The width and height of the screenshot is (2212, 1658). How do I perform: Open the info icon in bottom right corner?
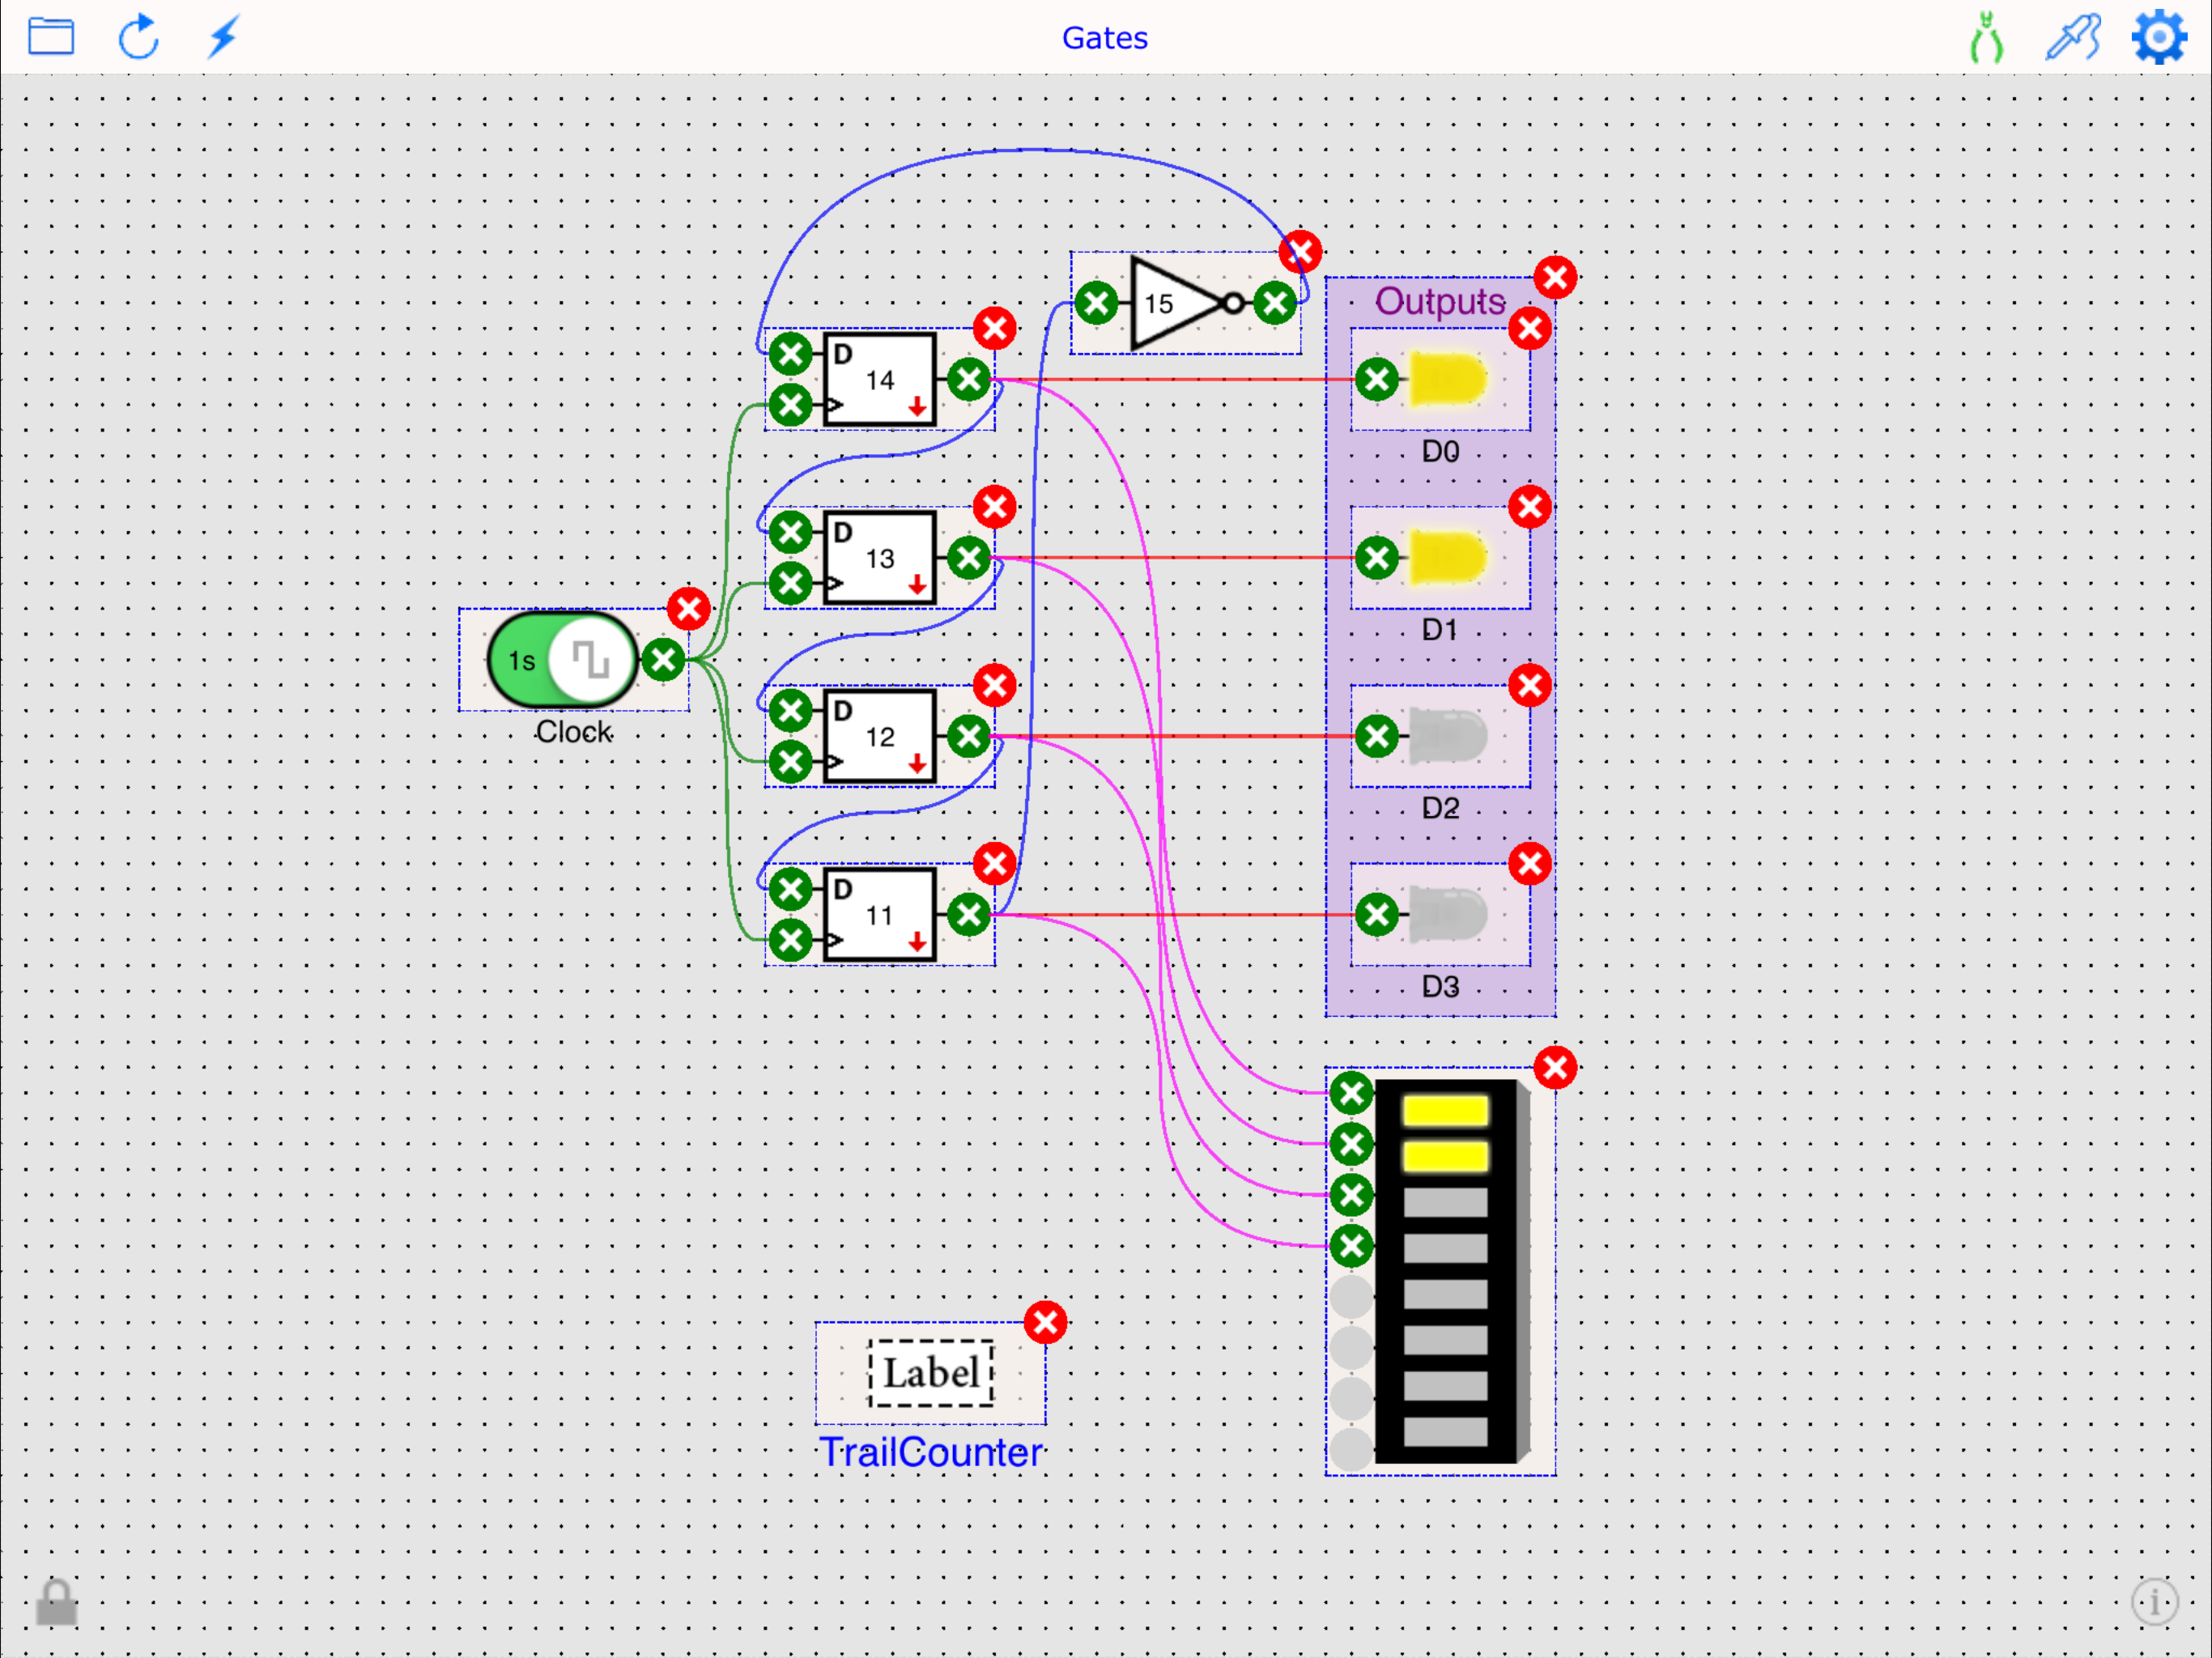click(2155, 1602)
